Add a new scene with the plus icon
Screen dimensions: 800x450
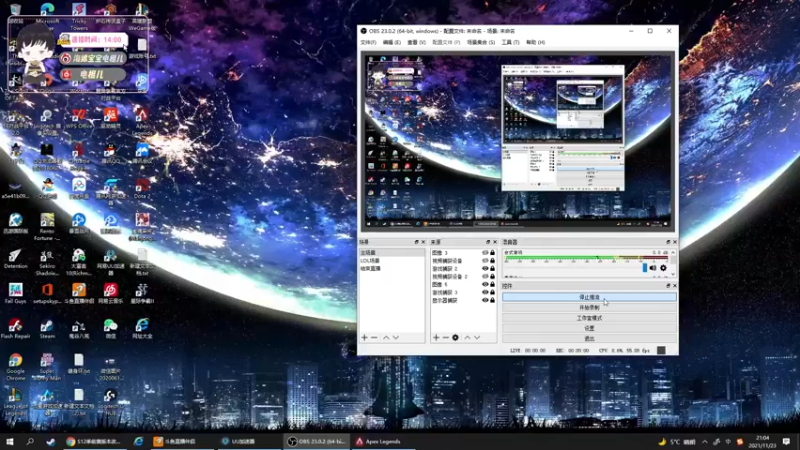[x=364, y=337]
